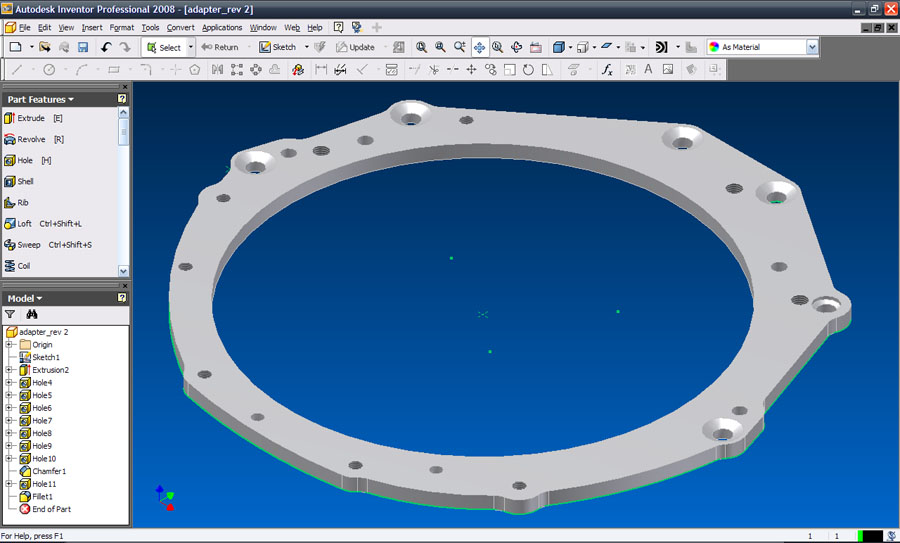
Task: Click the Sketch button
Action: point(279,47)
